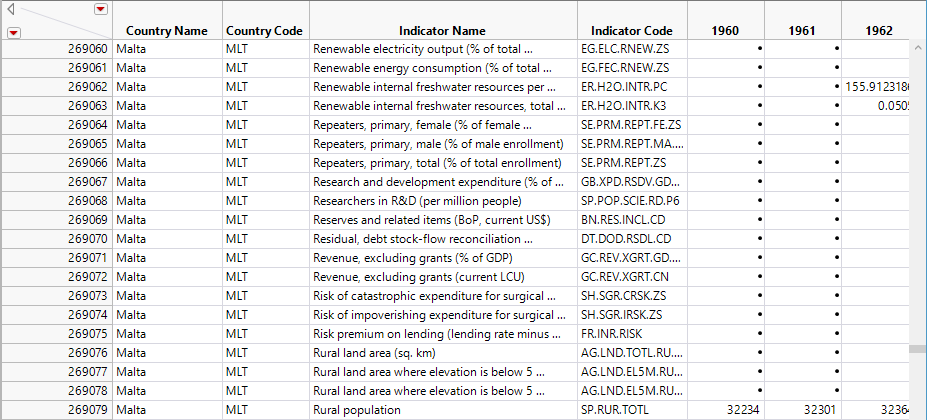The width and height of the screenshot is (927, 420).
Task: Select row number 269076
Action: [56, 353]
